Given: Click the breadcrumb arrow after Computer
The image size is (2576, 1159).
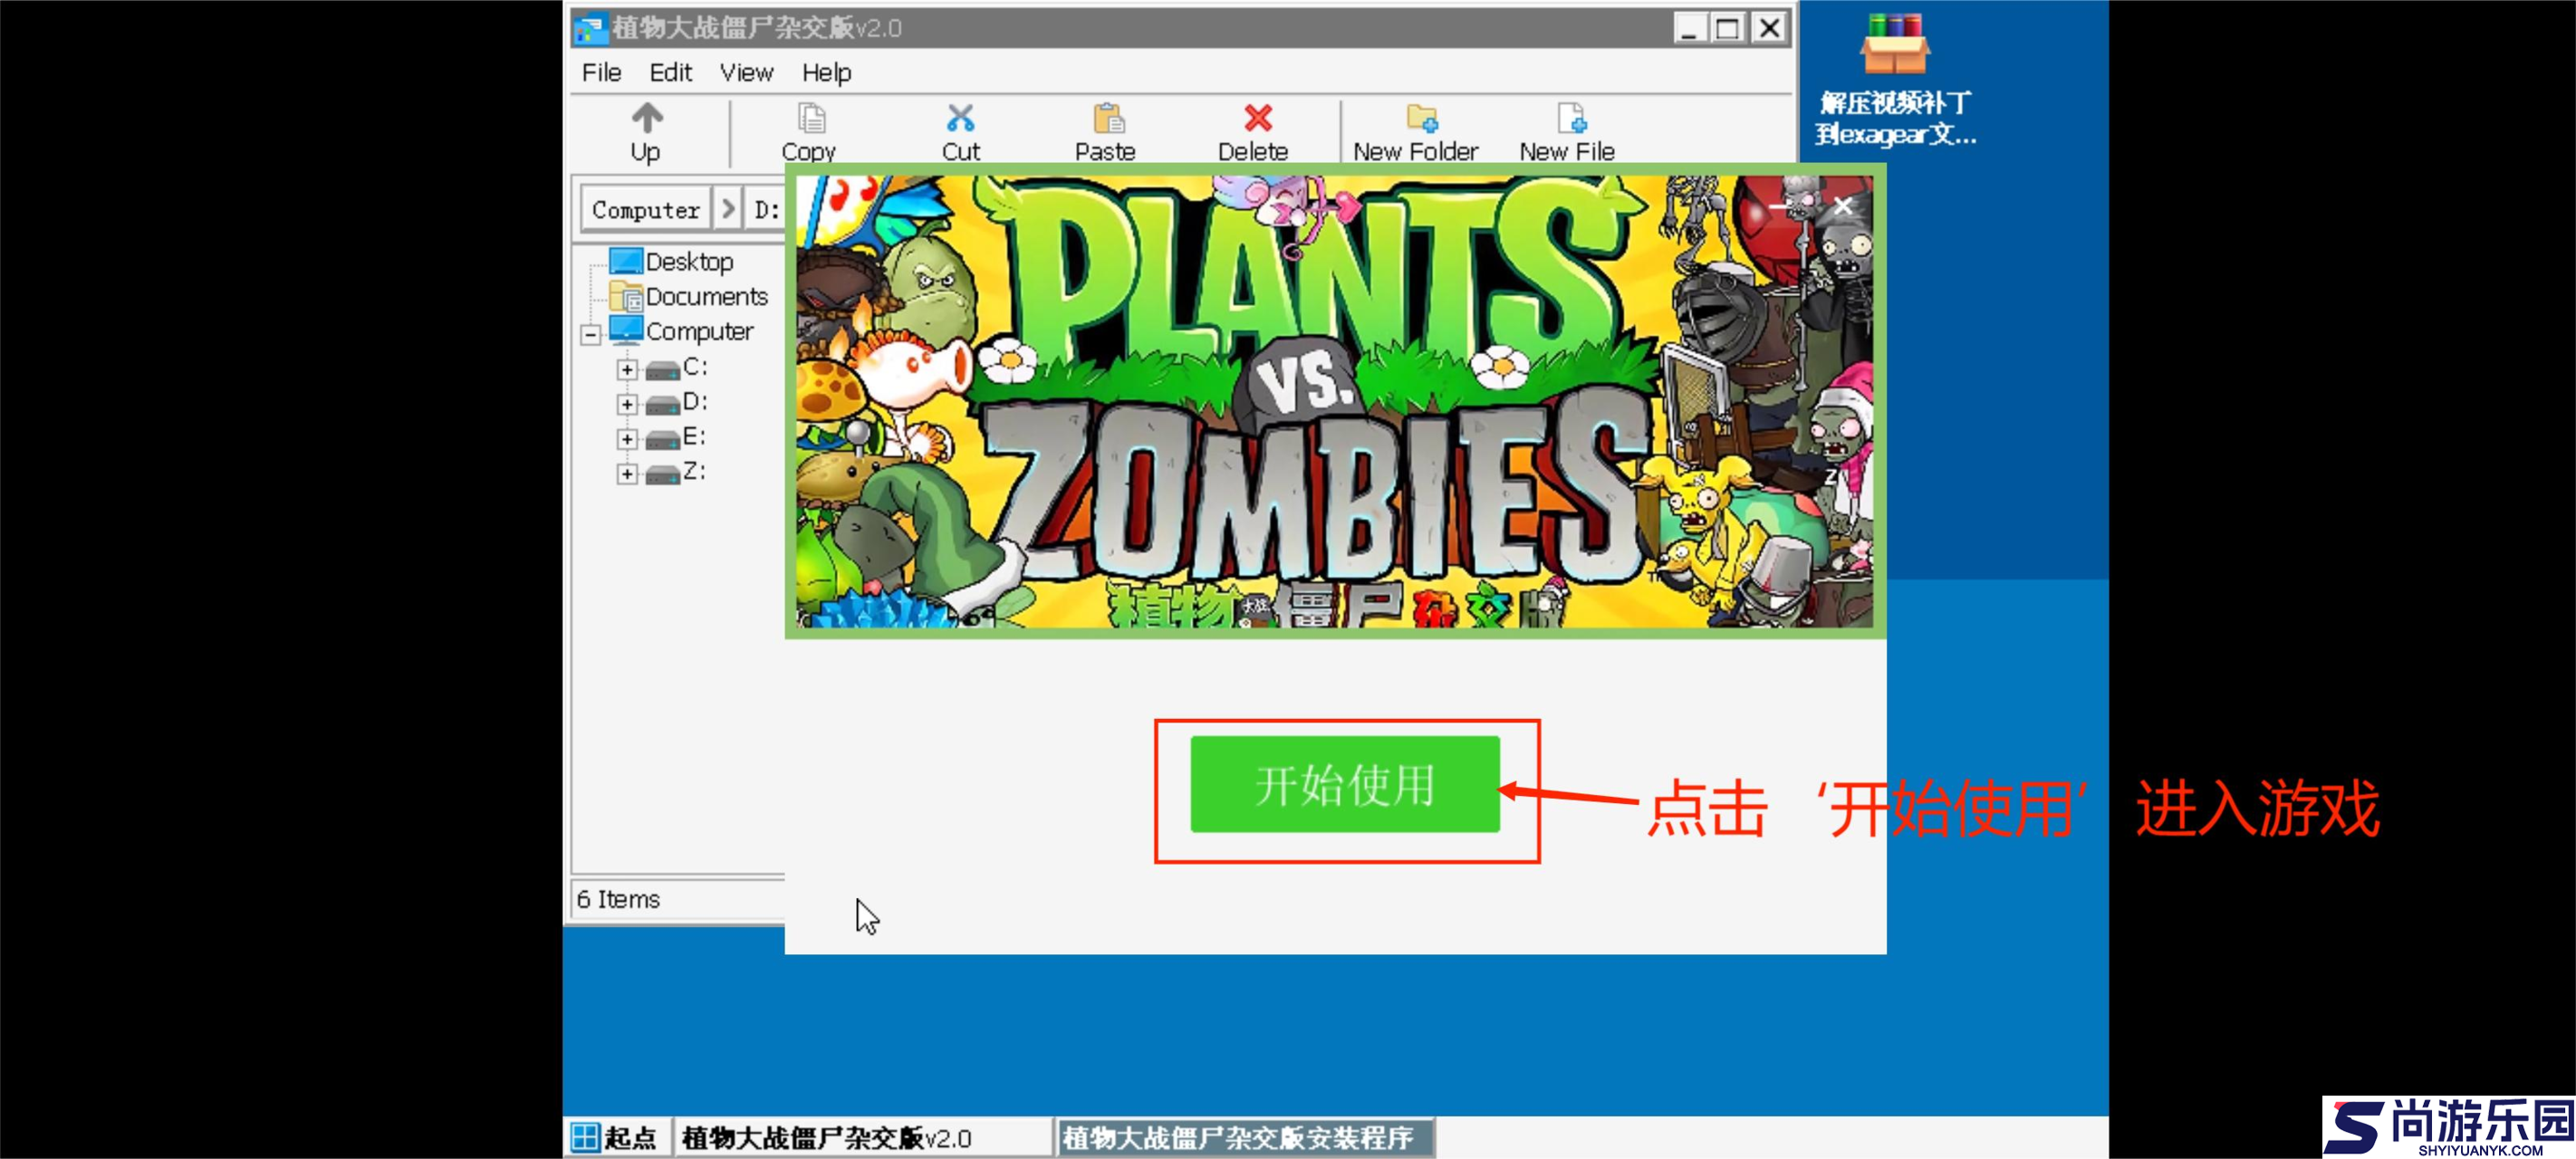Looking at the screenshot, I should pyautogui.click(x=728, y=209).
